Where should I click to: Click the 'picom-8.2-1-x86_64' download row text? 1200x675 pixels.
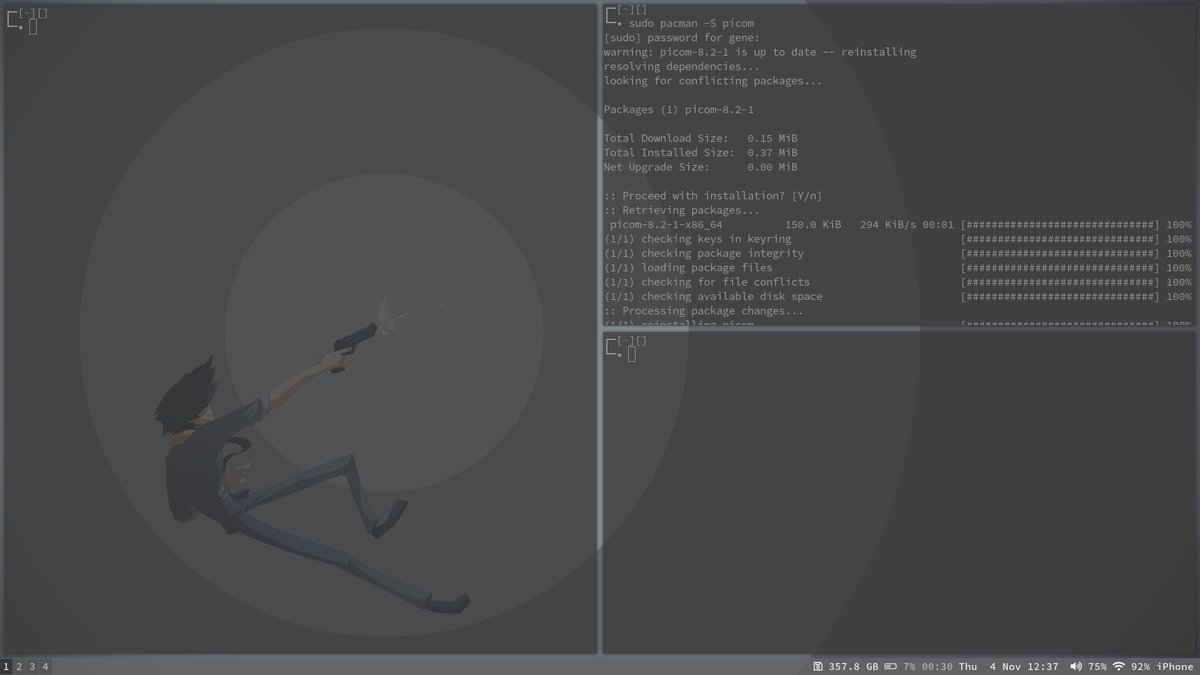click(666, 225)
